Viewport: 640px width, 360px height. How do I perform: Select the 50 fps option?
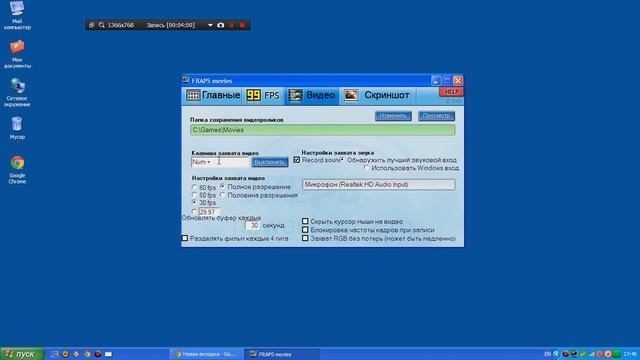click(x=194, y=195)
